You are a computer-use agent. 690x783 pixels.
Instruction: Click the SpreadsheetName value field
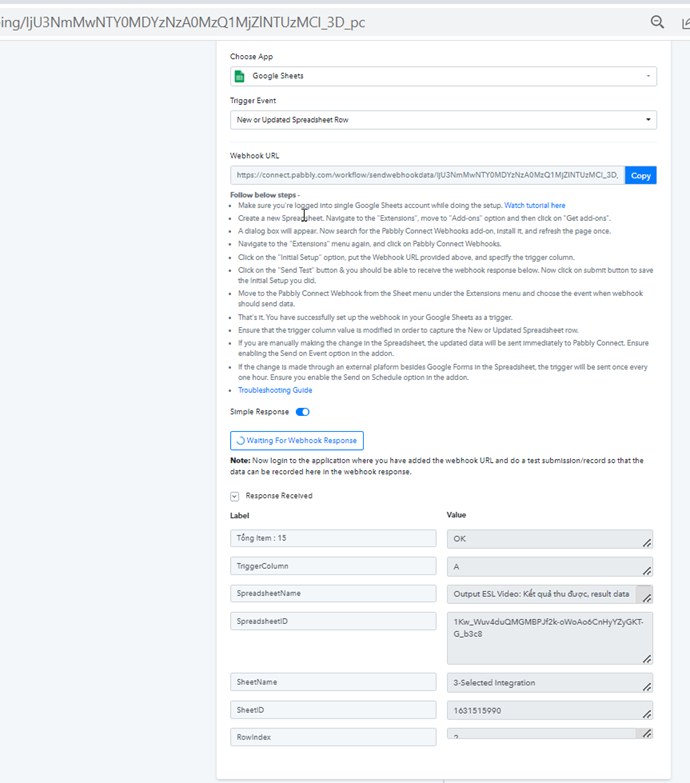coord(550,594)
